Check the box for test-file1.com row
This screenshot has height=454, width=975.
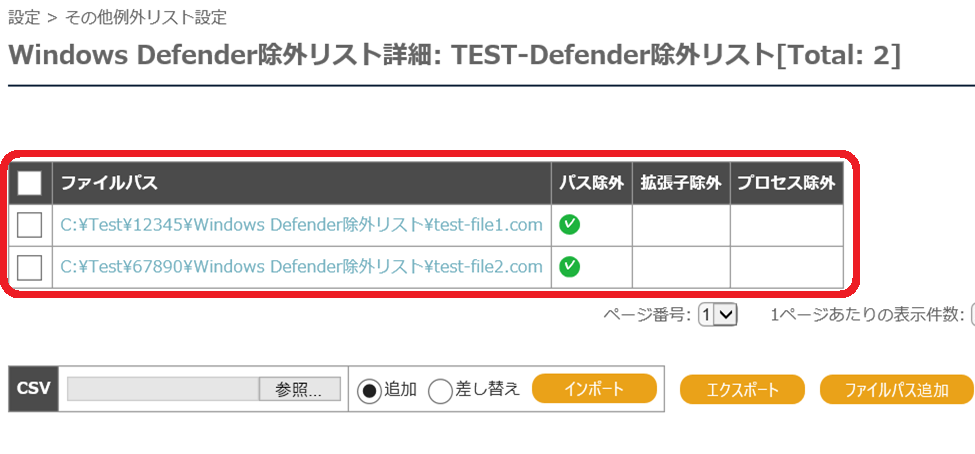29,225
